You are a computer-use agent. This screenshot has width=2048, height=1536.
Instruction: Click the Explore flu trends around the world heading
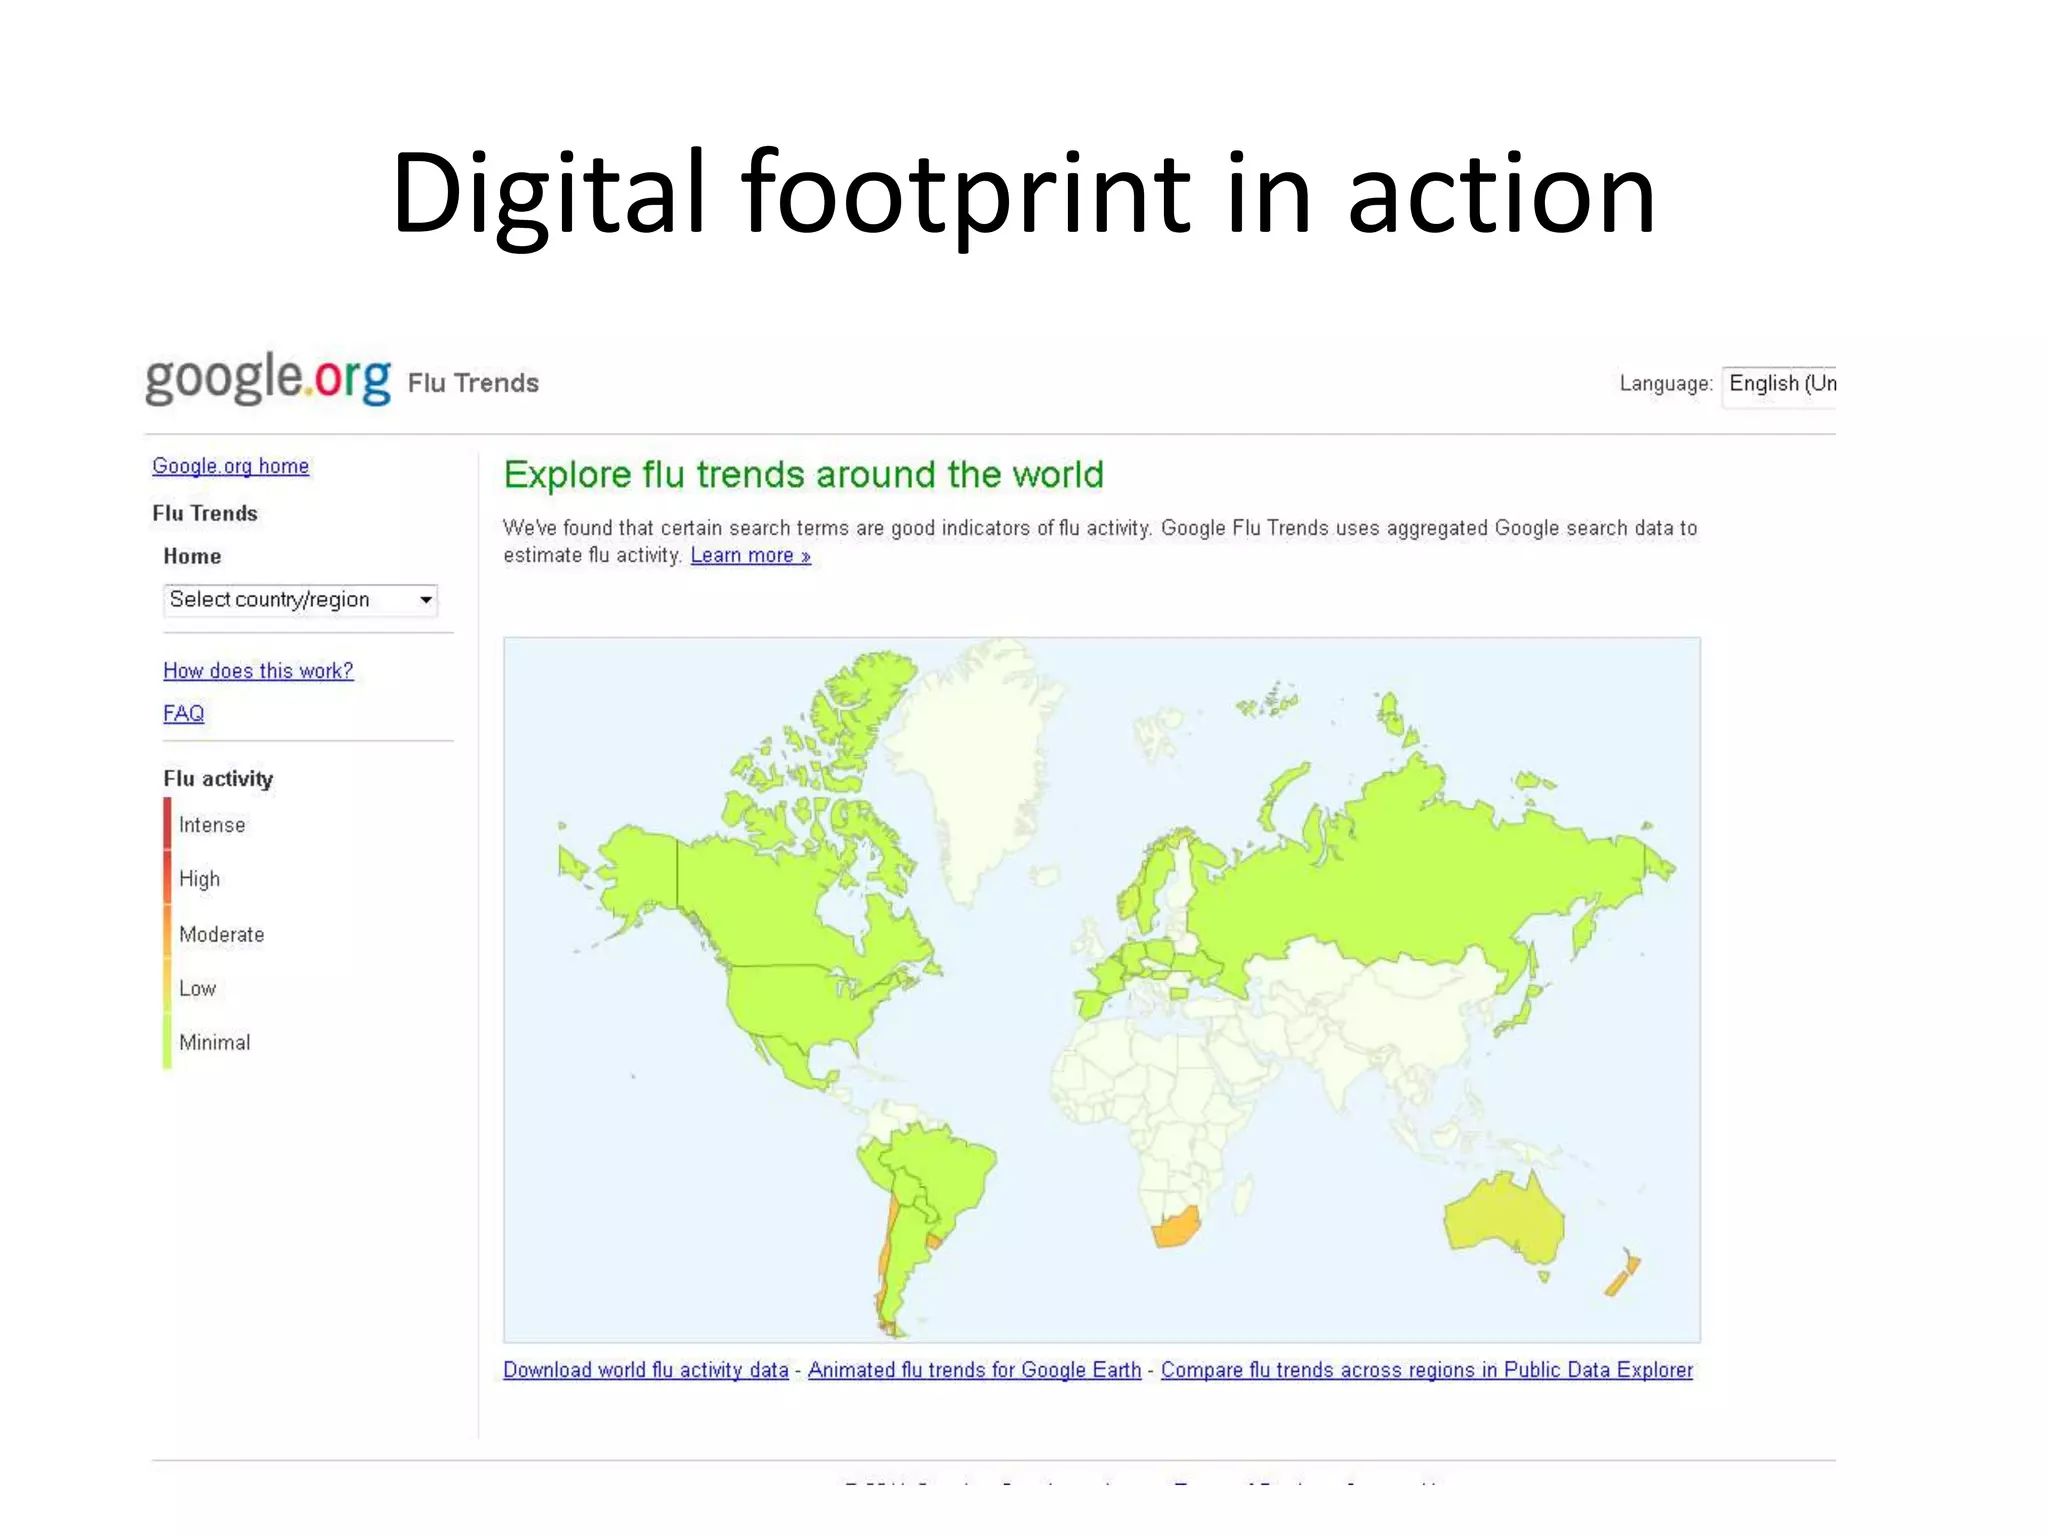(804, 474)
